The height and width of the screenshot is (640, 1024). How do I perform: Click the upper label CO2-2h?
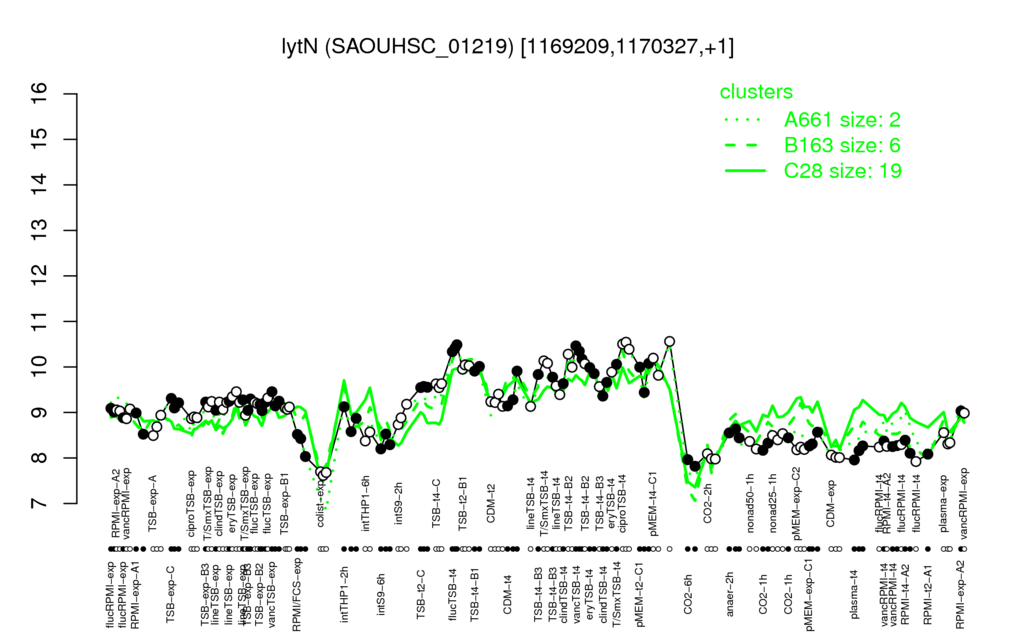pyautogui.click(x=707, y=503)
